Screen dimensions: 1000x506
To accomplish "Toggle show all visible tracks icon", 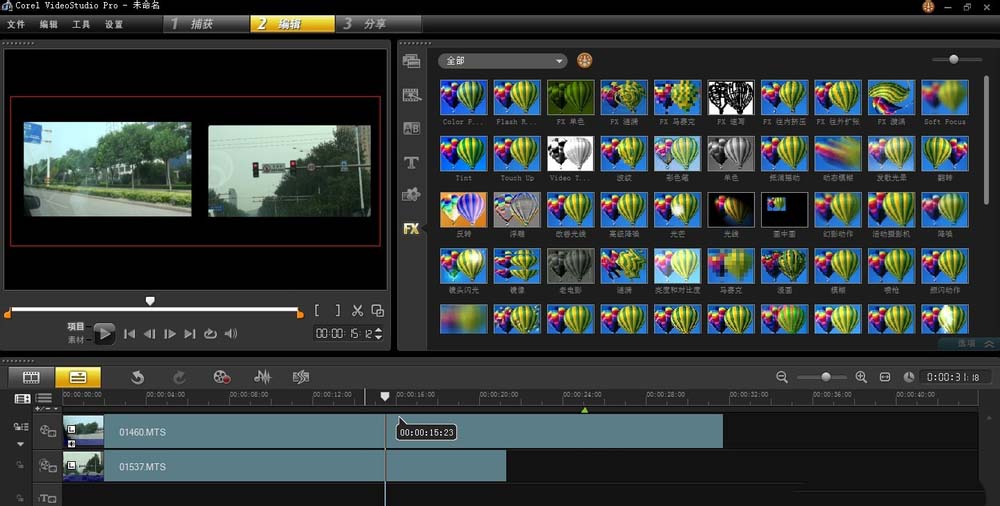I will tap(22, 399).
